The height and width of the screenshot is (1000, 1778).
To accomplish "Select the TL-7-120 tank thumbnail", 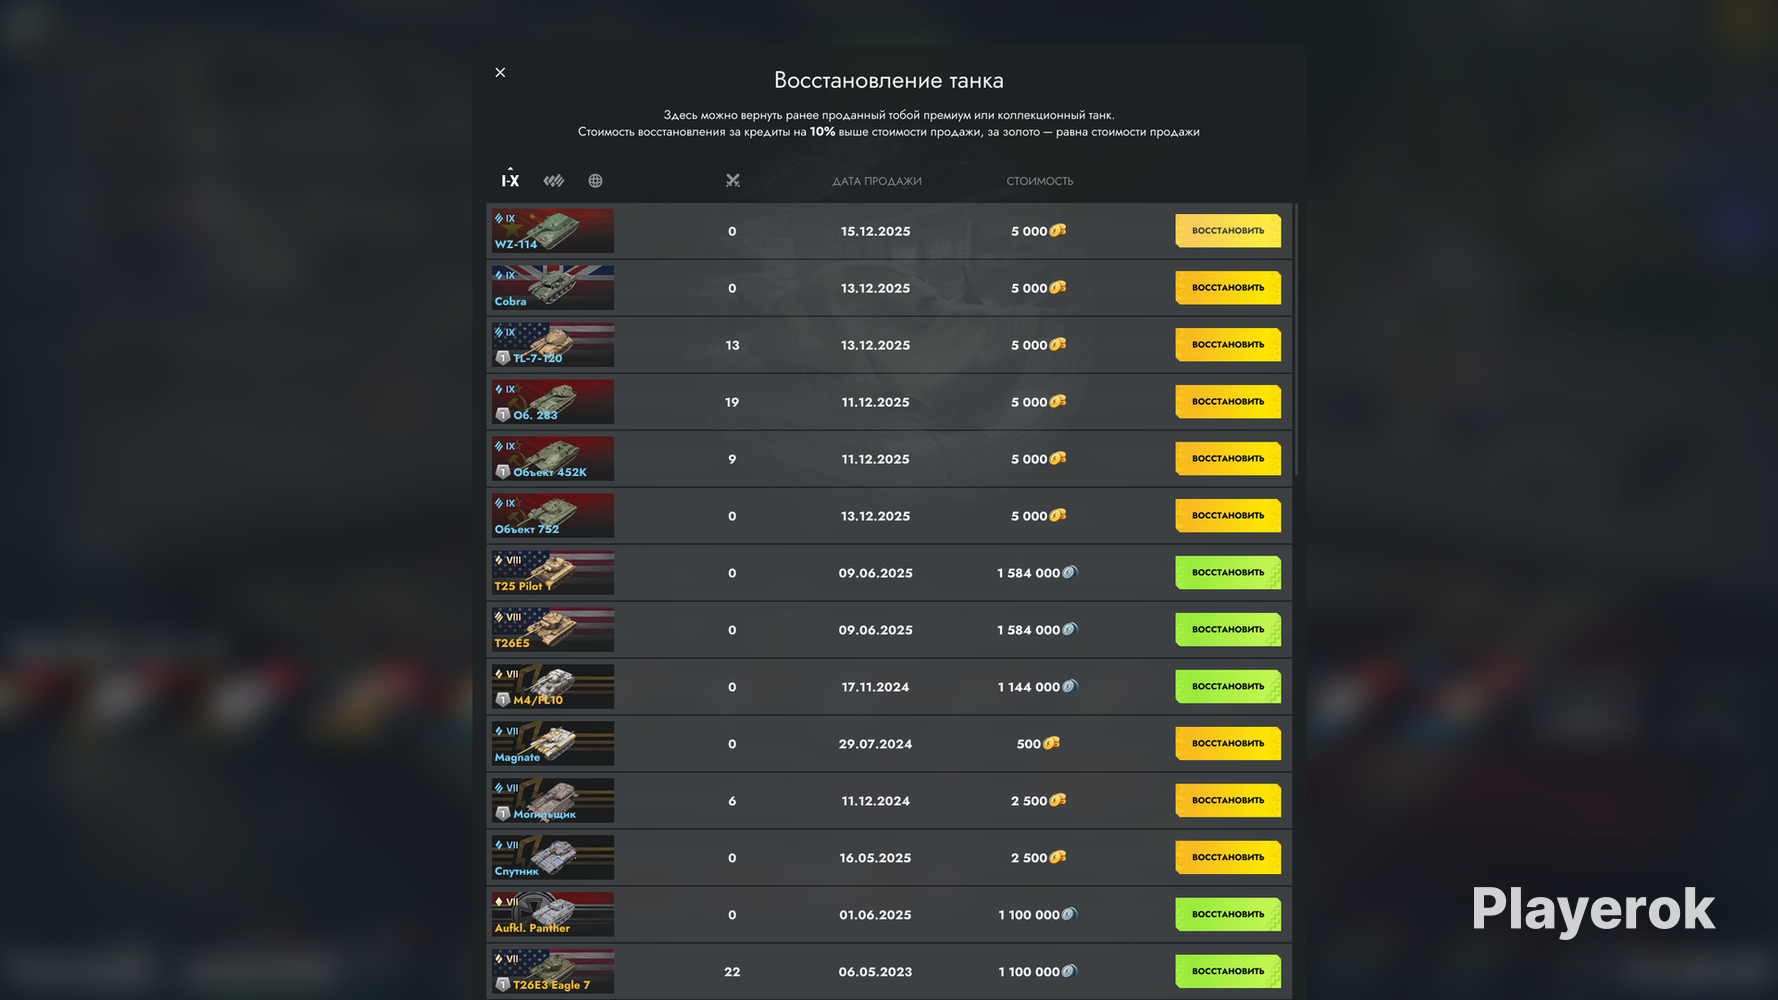I will click(x=552, y=345).
